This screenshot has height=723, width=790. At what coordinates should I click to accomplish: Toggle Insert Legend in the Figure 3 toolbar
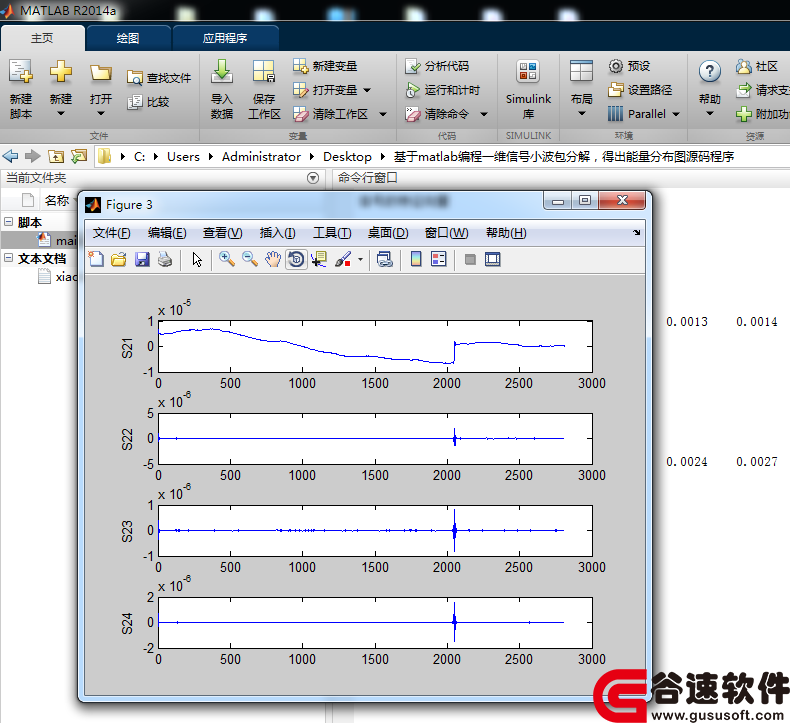[x=439, y=259]
